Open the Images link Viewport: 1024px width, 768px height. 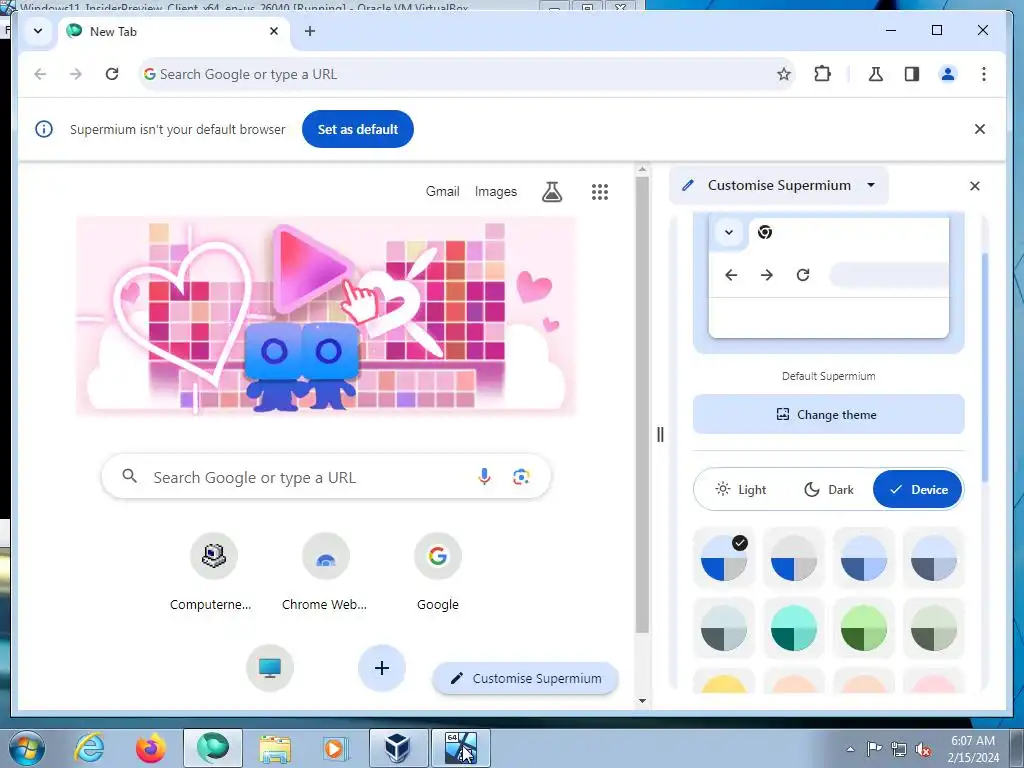pos(496,191)
